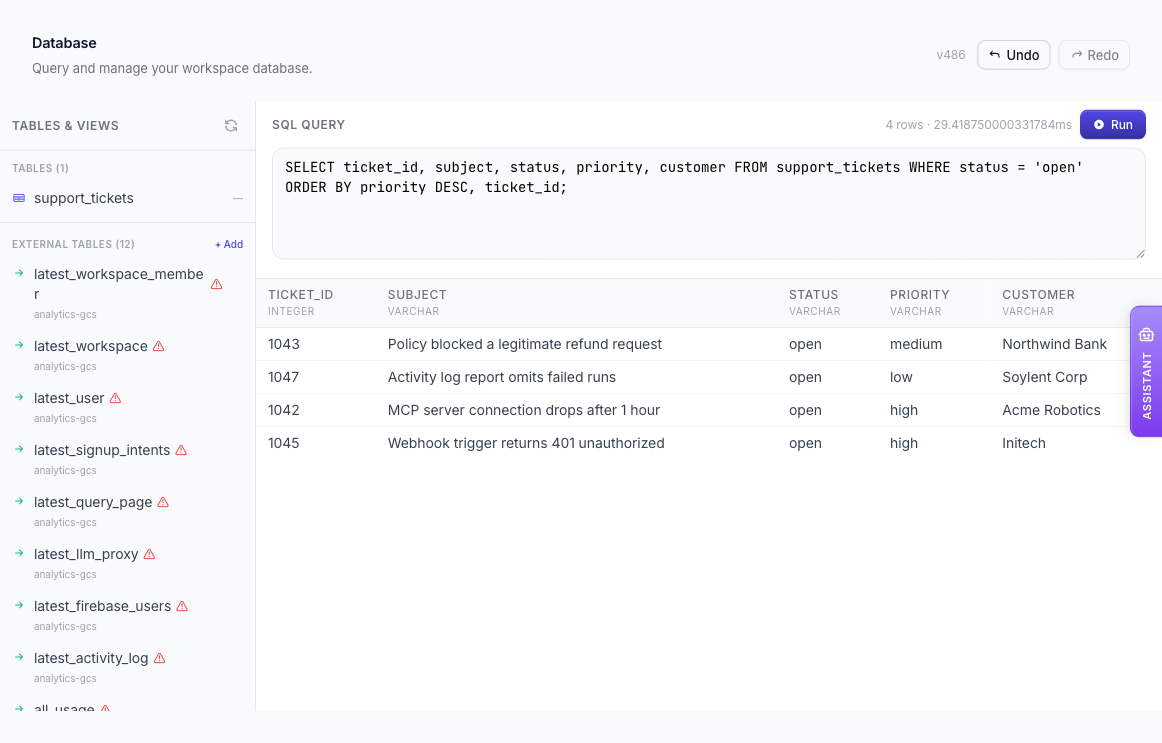Image resolution: width=1162 pixels, height=743 pixels.
Task: Click 'Webhook trigger returns 401 unauthorized'
Action: click(526, 443)
